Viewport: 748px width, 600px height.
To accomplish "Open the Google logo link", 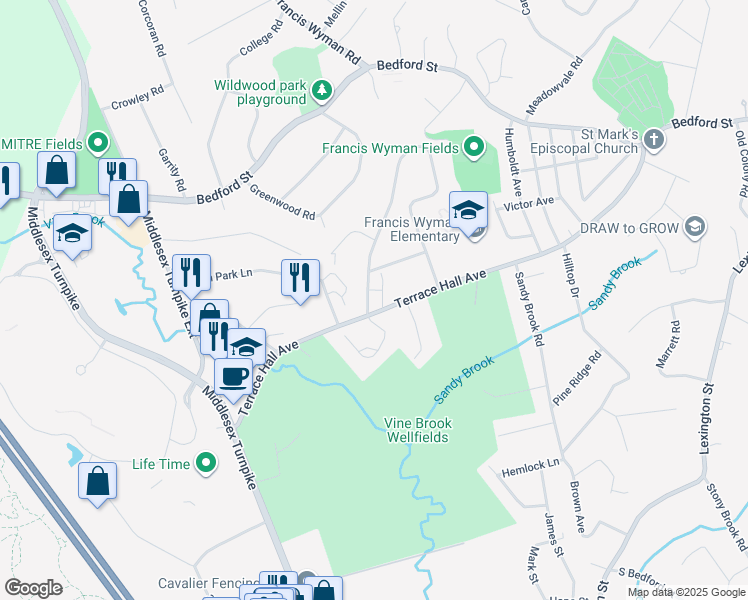I will coord(33,588).
